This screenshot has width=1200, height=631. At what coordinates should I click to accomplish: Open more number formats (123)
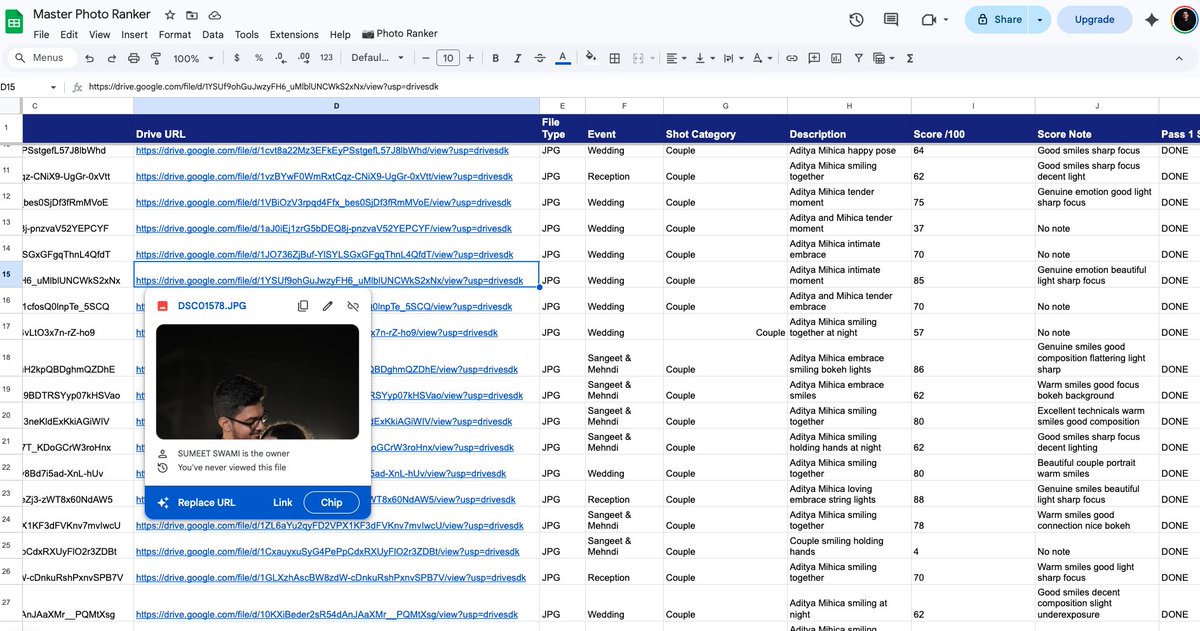(x=326, y=58)
